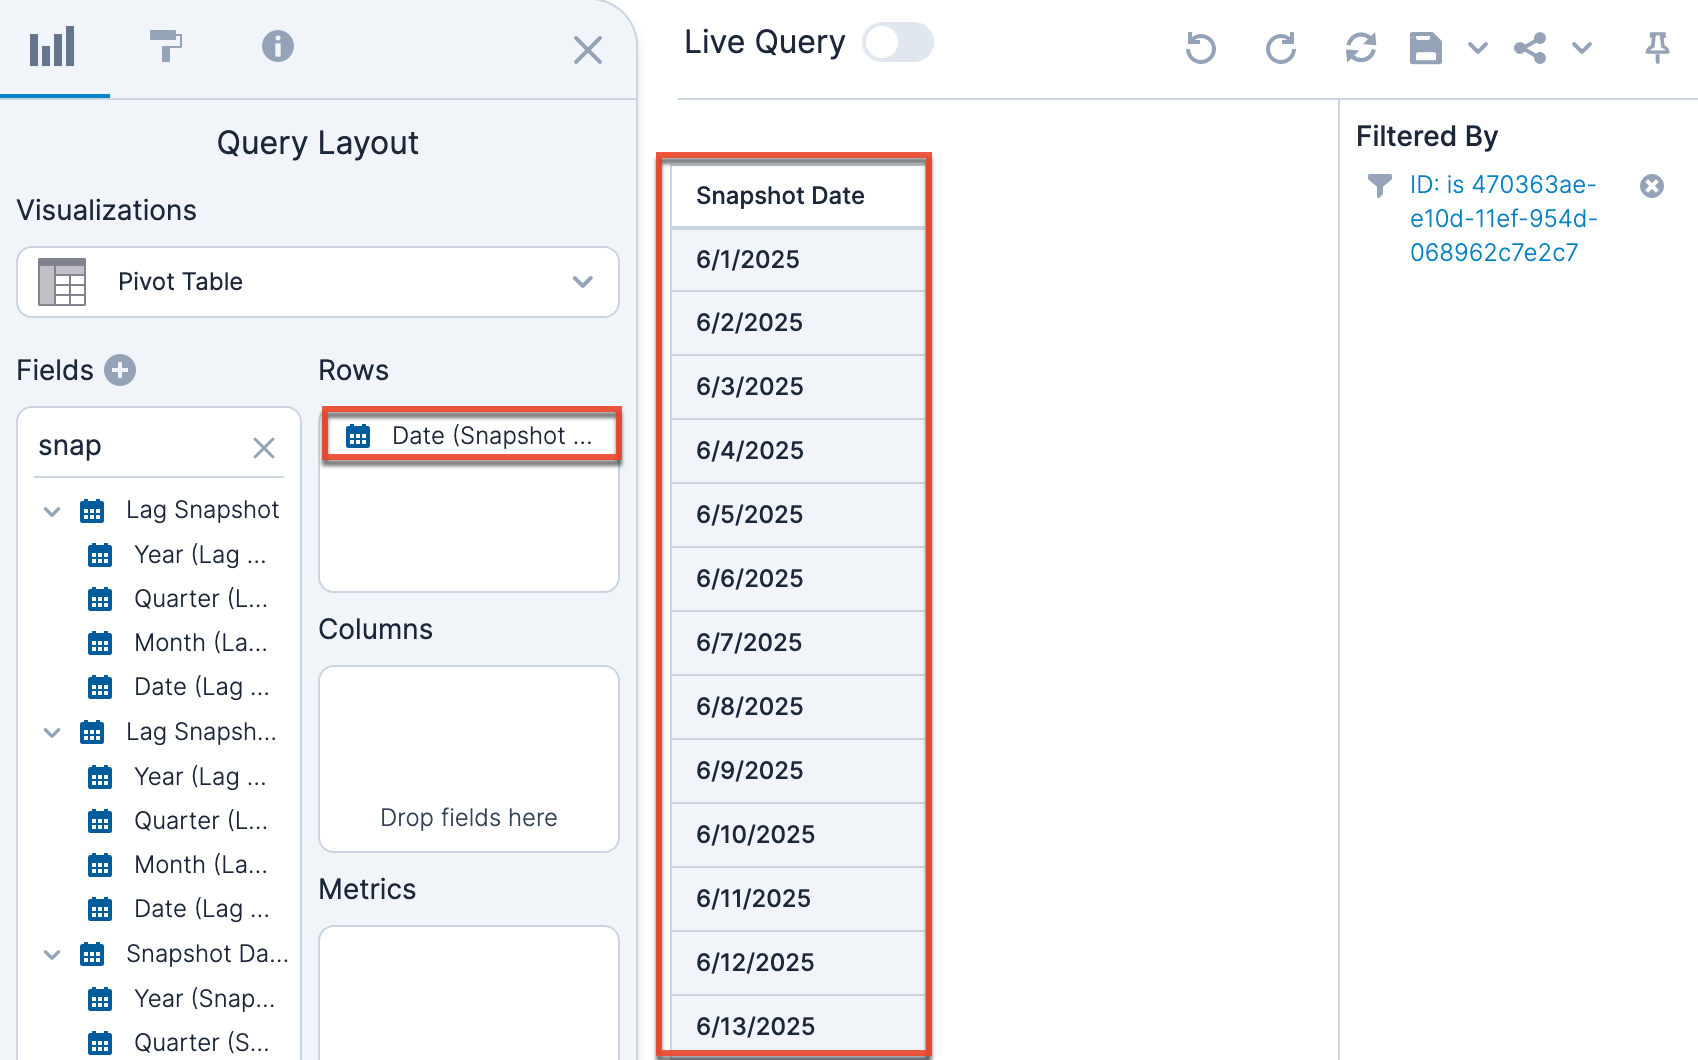The image size is (1698, 1060).
Task: Click the Columns drop fields area
Action: [469, 759]
